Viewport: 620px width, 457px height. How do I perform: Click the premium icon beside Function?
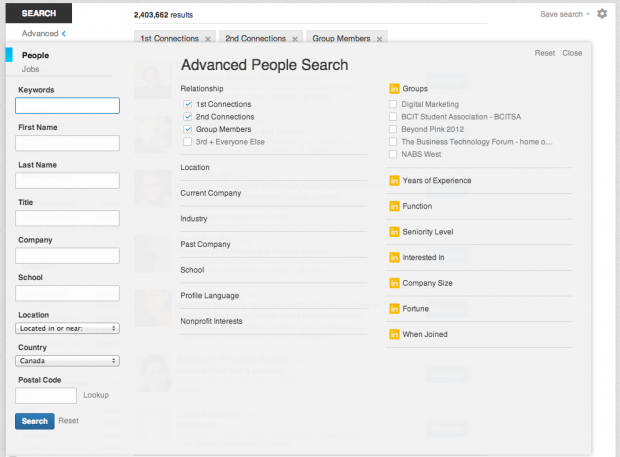pos(394,206)
